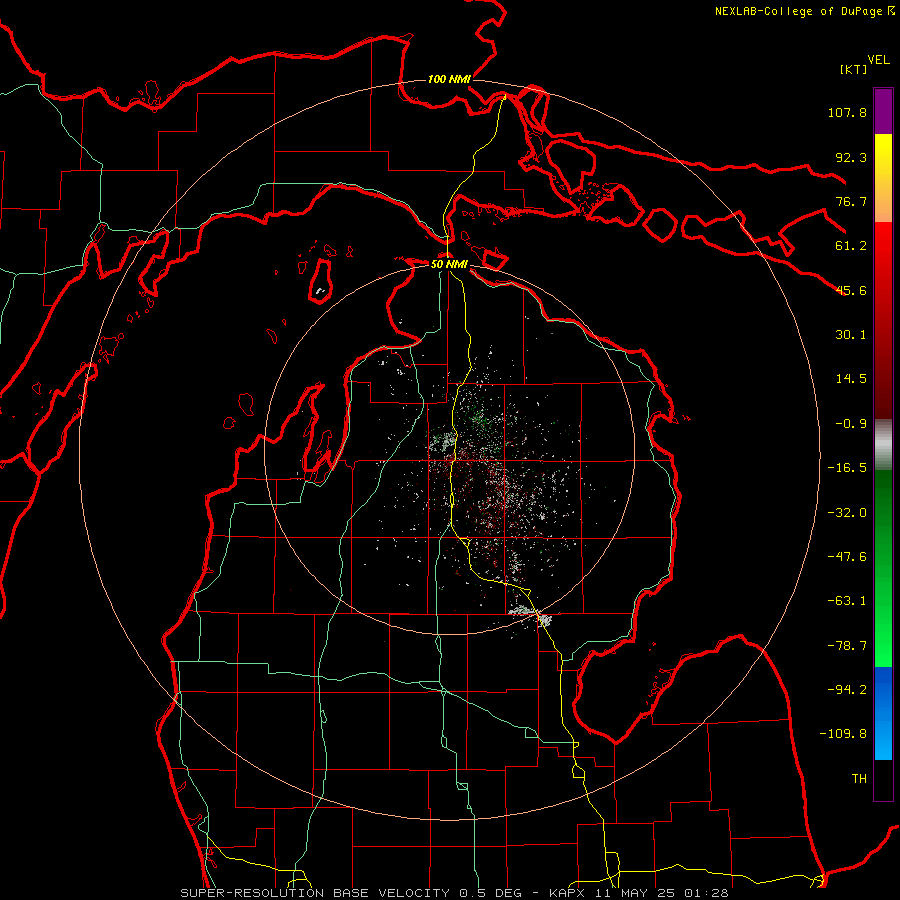Click the 107.8 legend value
The image size is (900, 900).
[847, 112]
